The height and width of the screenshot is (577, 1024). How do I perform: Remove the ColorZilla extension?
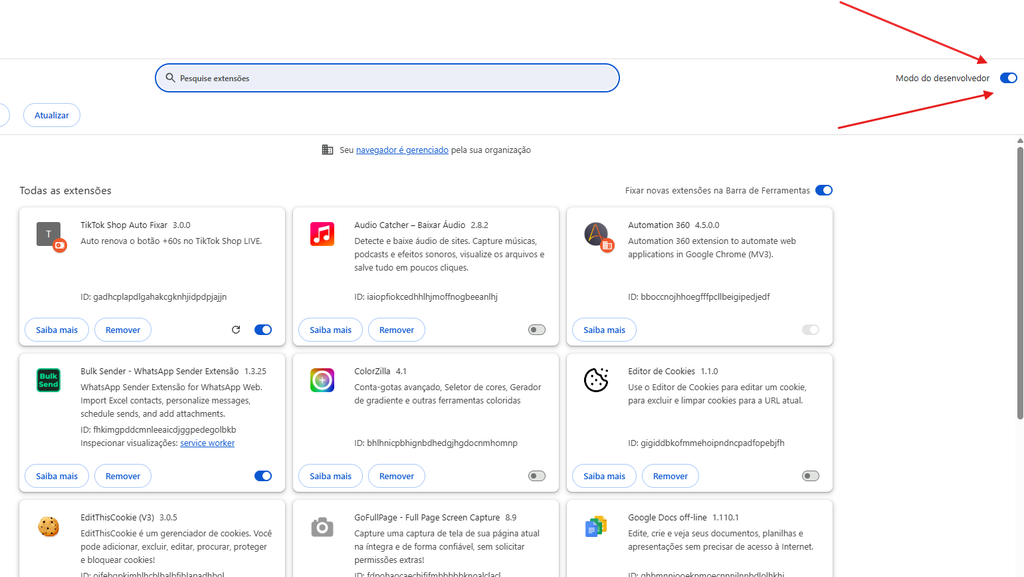[x=396, y=476]
